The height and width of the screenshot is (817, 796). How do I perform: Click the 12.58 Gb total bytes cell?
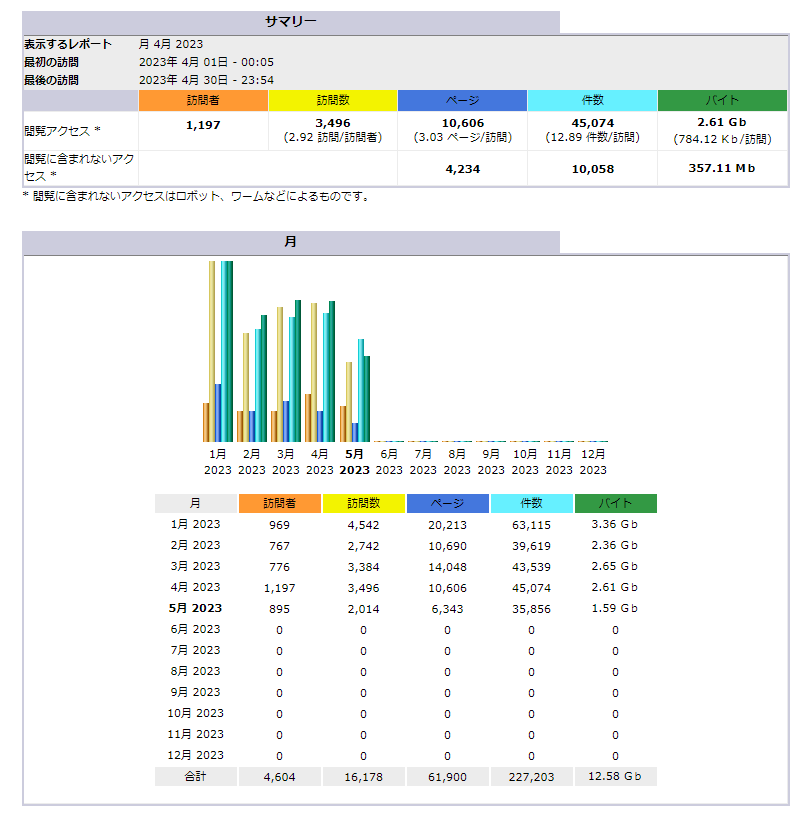[615, 776]
